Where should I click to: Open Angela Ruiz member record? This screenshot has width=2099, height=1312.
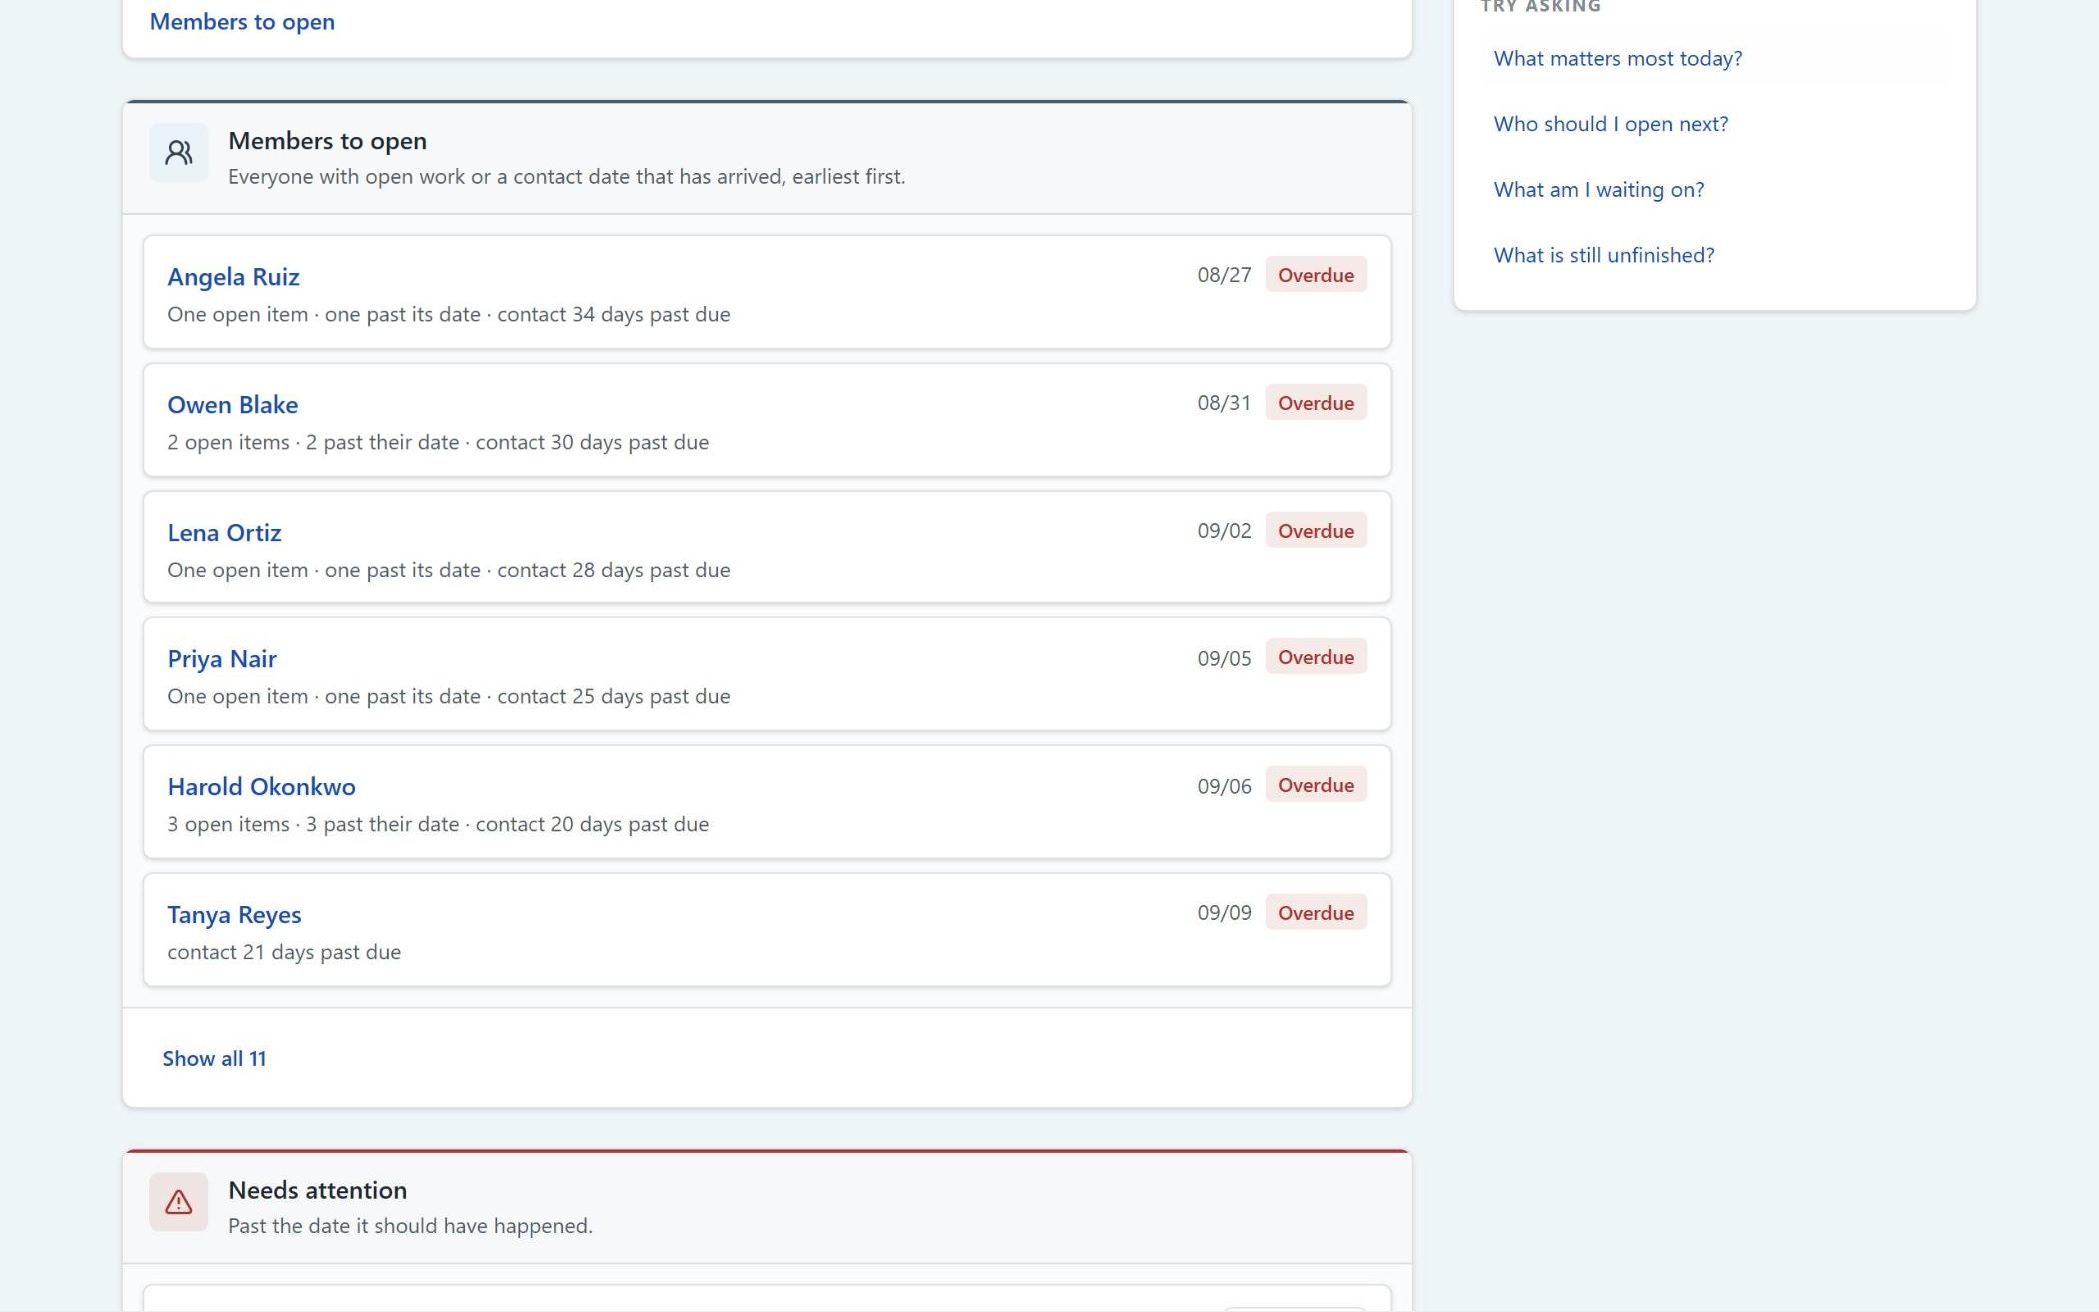pos(233,277)
